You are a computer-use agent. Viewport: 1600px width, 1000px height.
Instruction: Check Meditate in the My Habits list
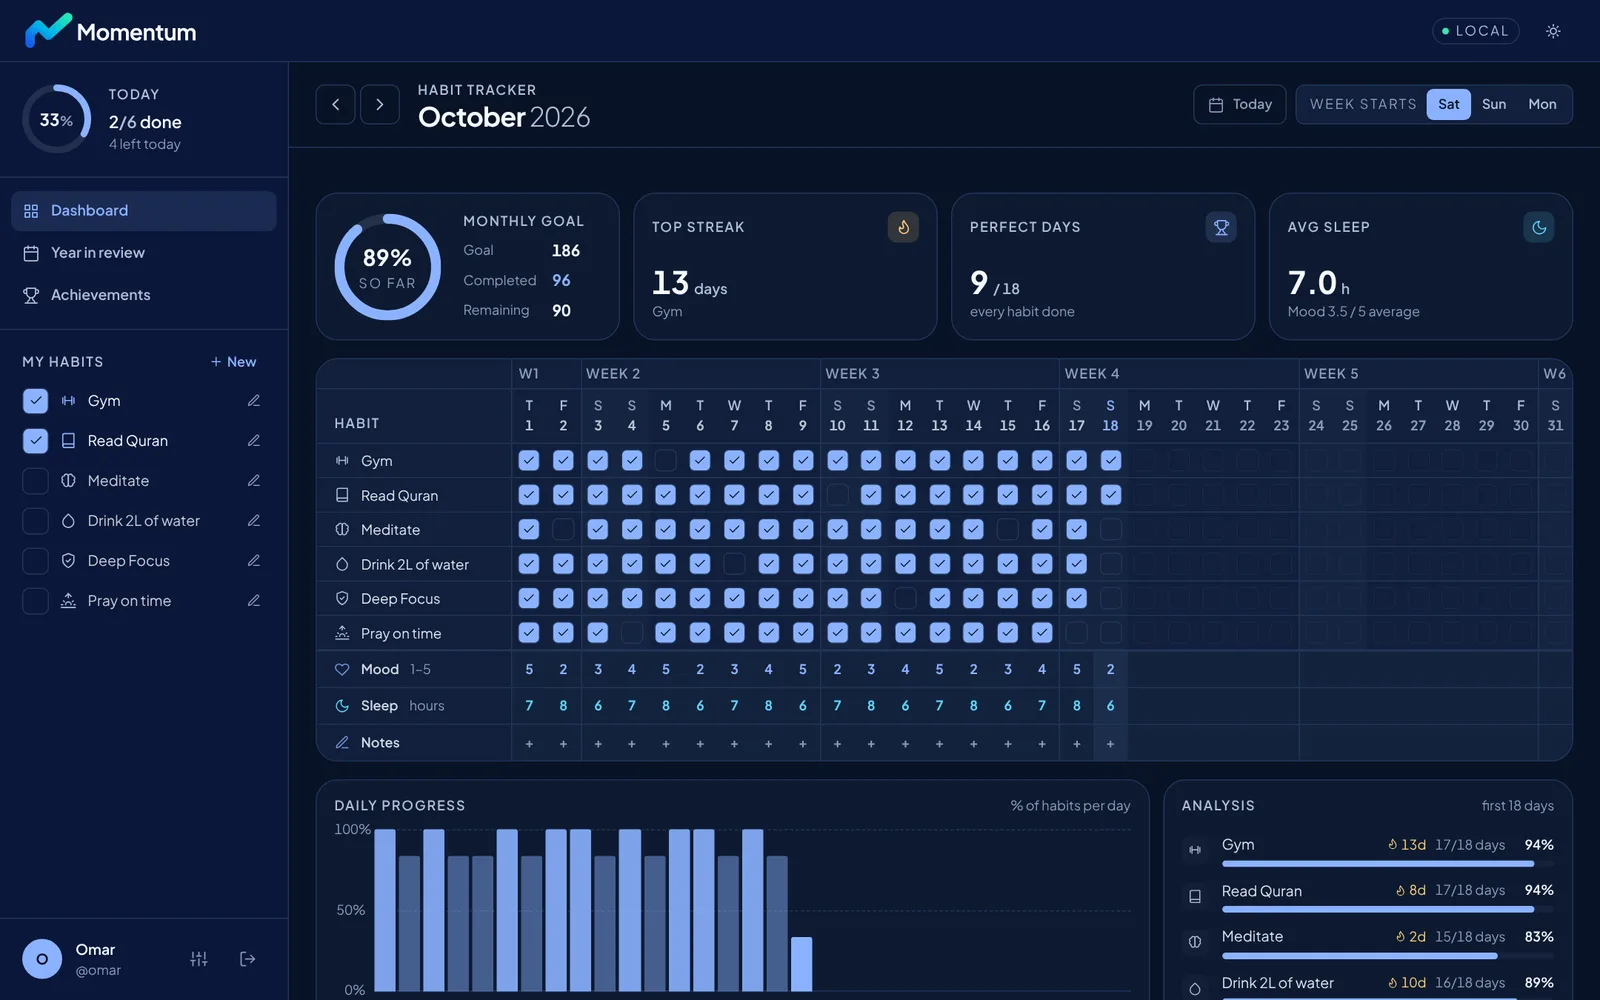35,481
